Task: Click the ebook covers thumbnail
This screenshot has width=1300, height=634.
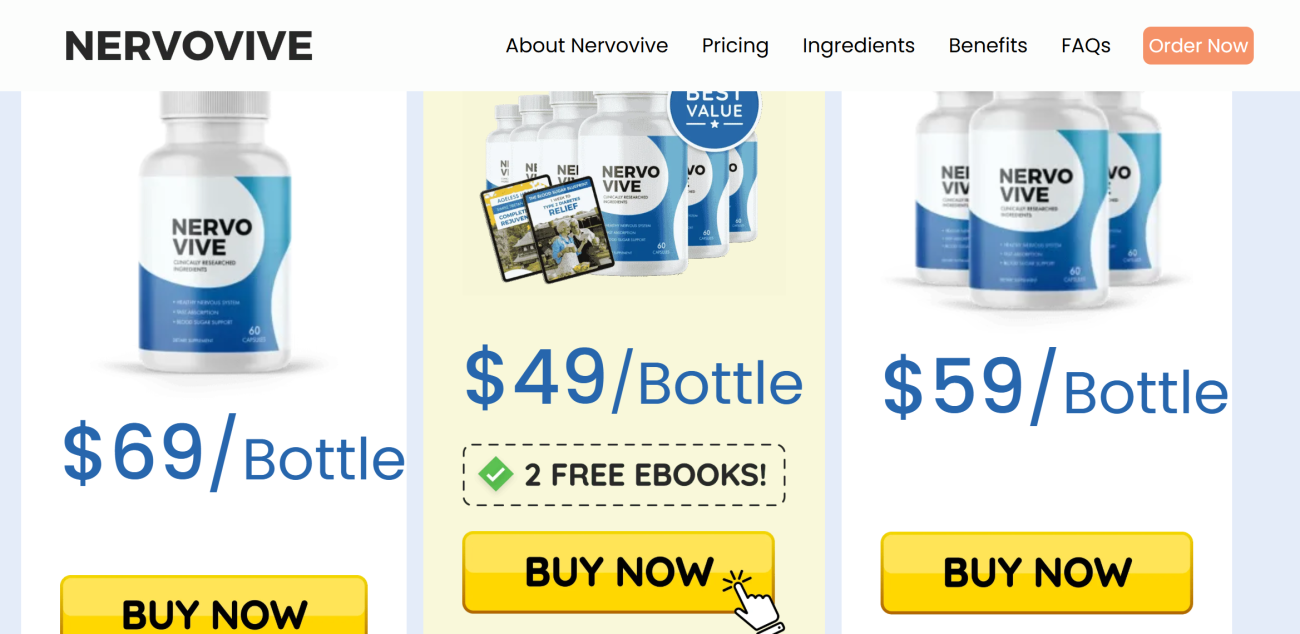Action: click(x=540, y=228)
